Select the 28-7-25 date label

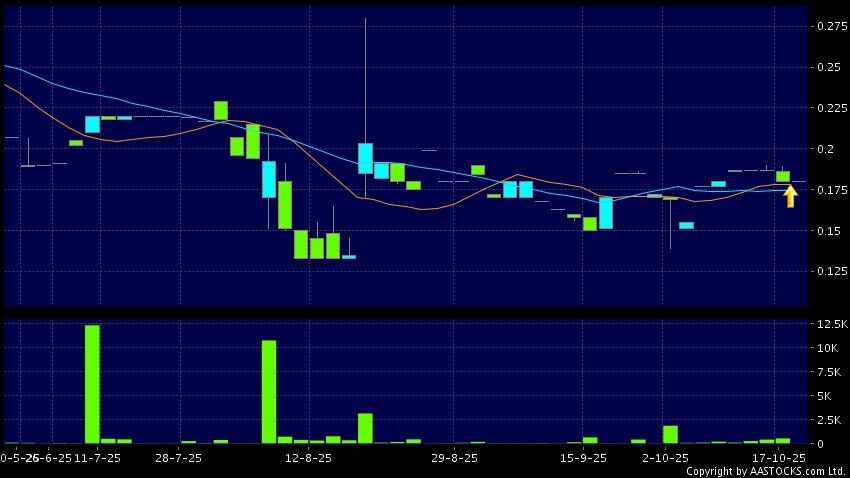(181, 458)
